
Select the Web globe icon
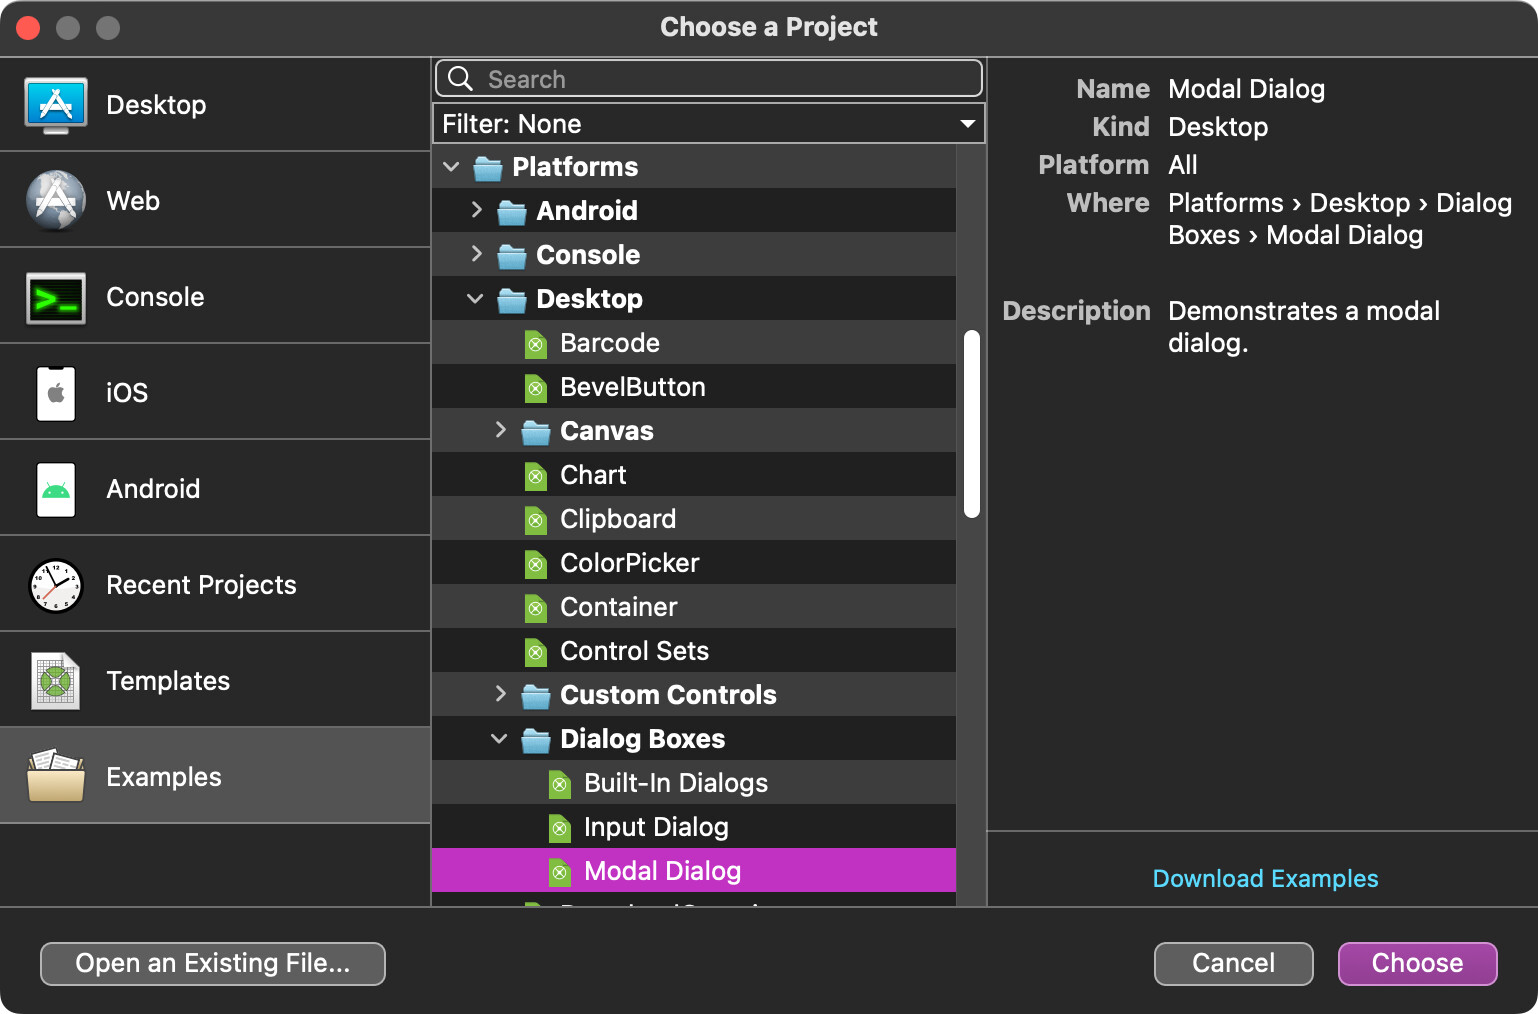coord(56,201)
